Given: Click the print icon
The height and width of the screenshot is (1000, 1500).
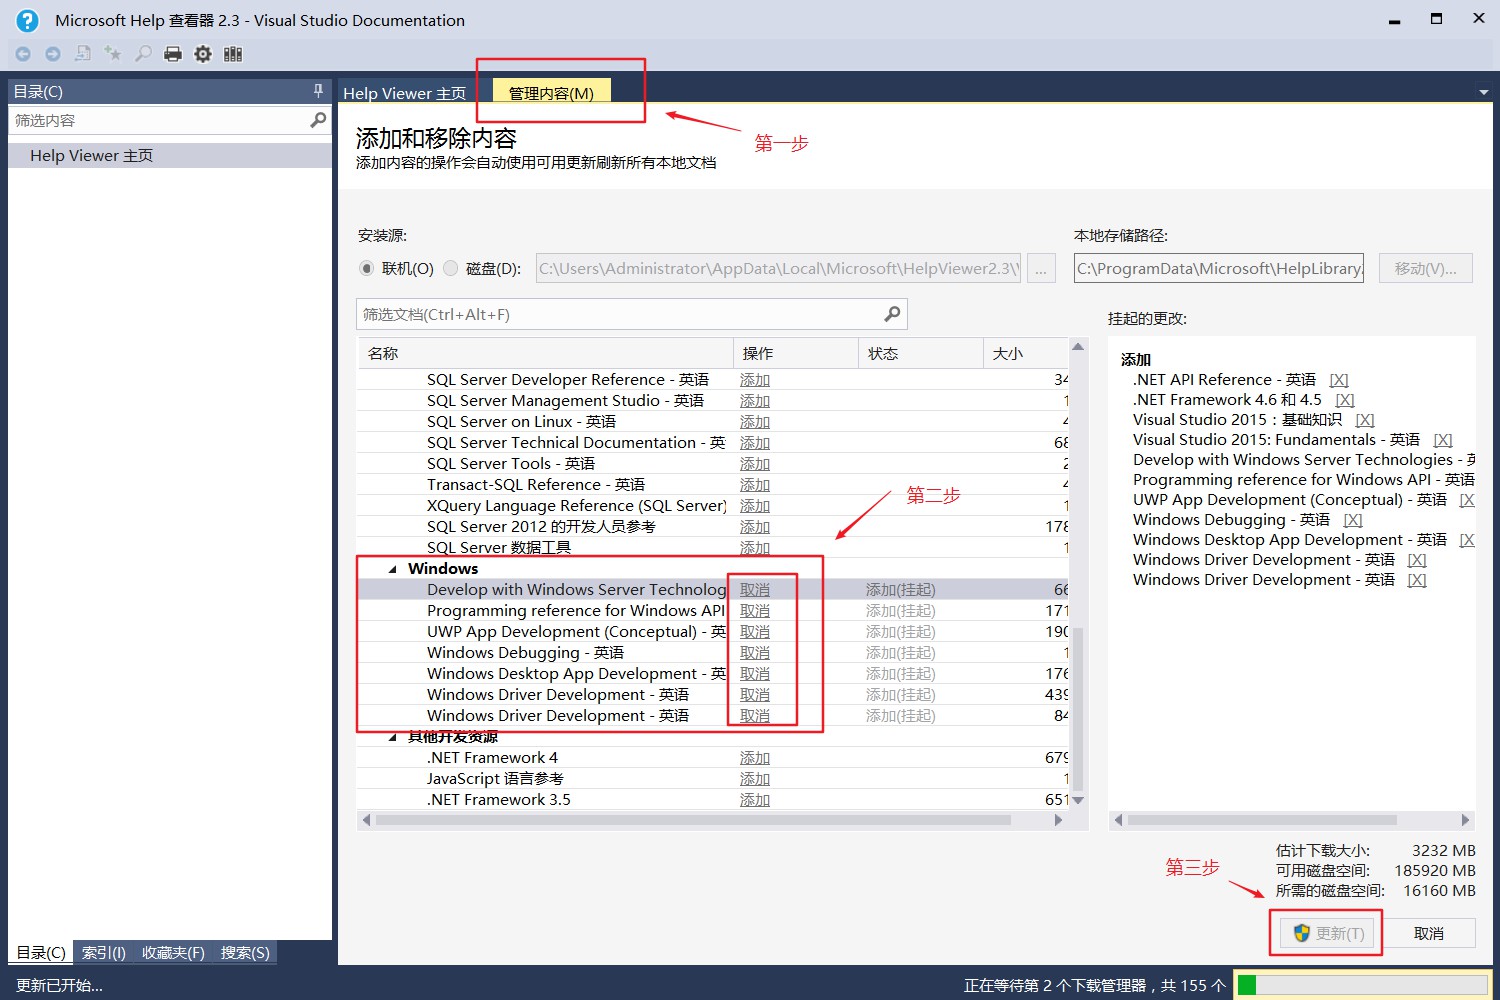Looking at the screenshot, I should coord(173,53).
